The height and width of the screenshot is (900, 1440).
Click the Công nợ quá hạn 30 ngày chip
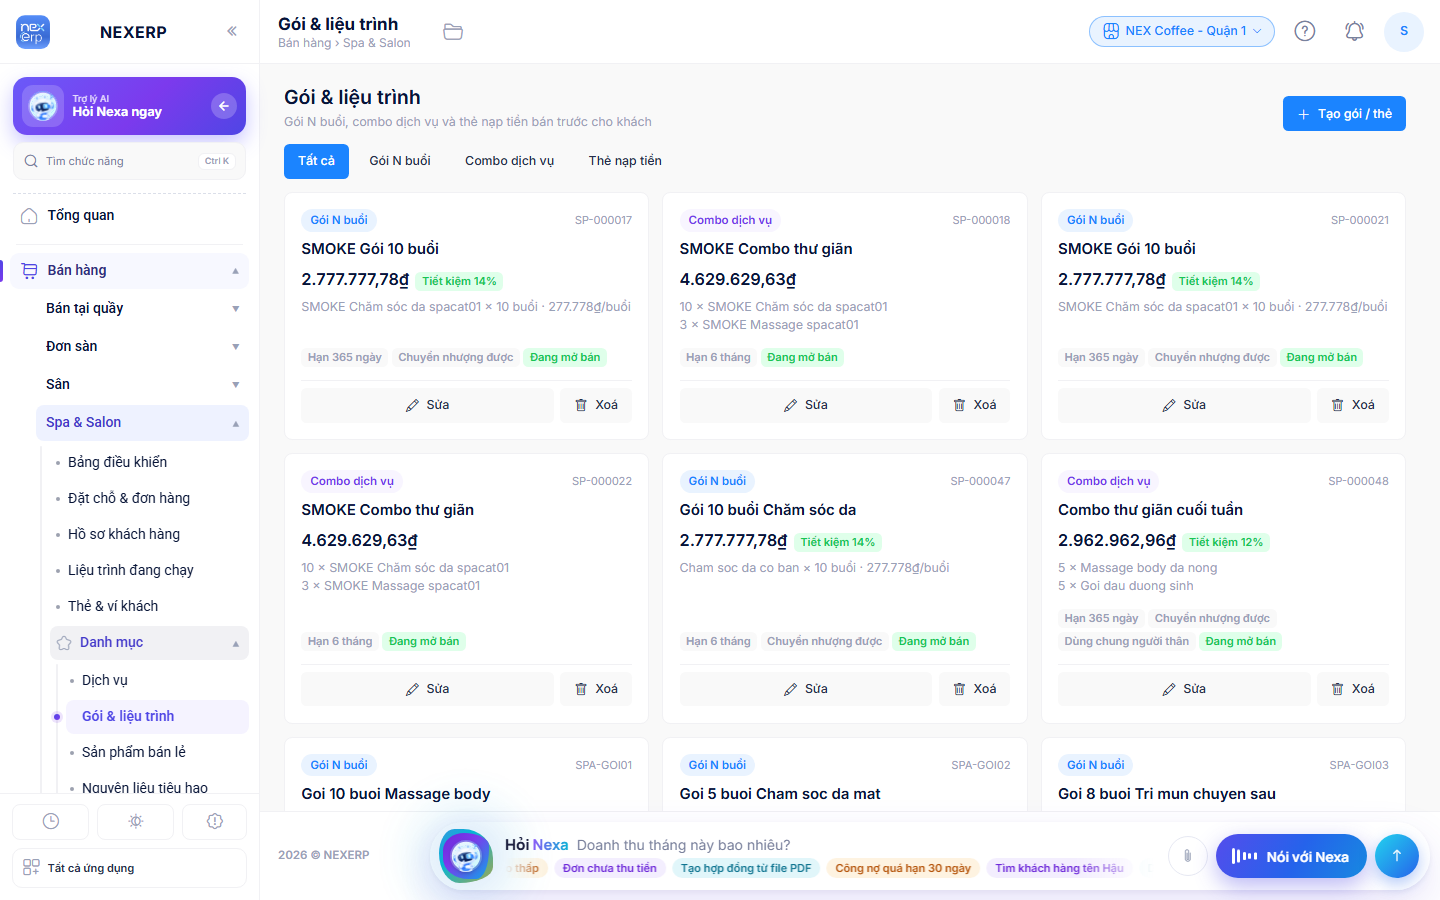coord(903,868)
